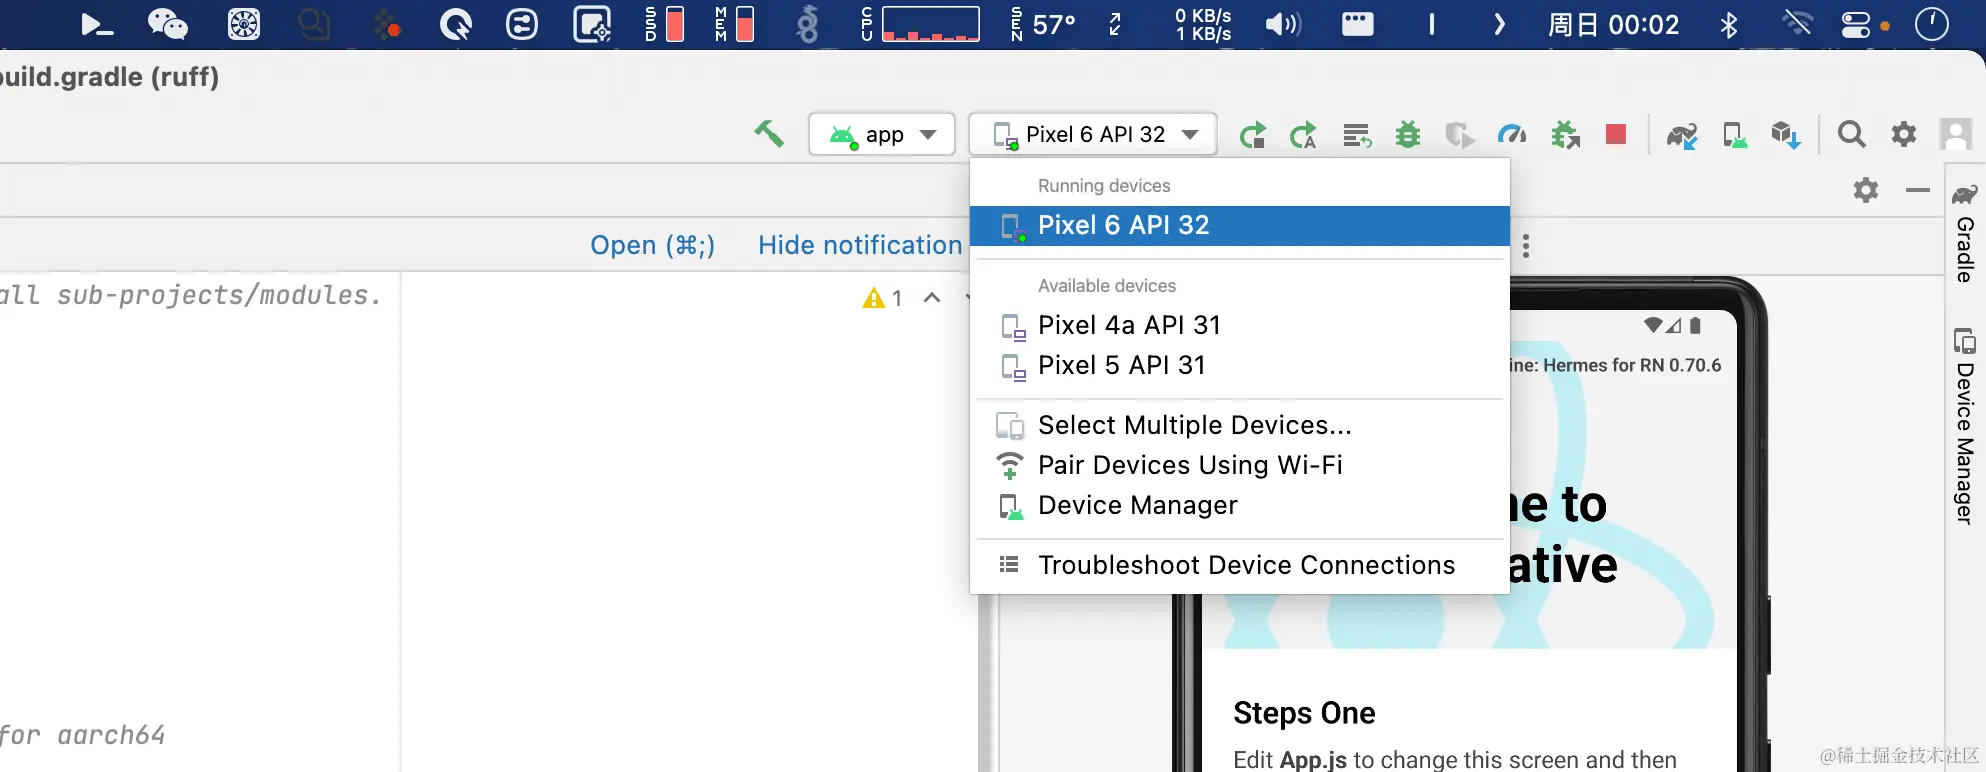This screenshot has width=1986, height=772.
Task: Open Device Manager toolbar icon
Action: (x=1735, y=135)
